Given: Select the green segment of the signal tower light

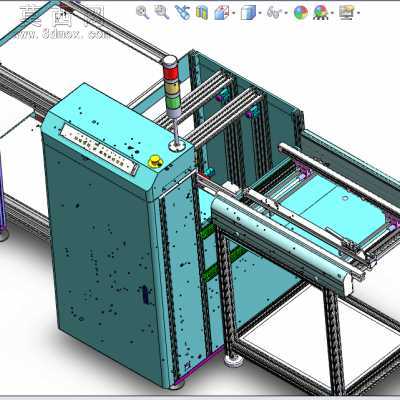Looking at the screenshot, I should point(173,104).
